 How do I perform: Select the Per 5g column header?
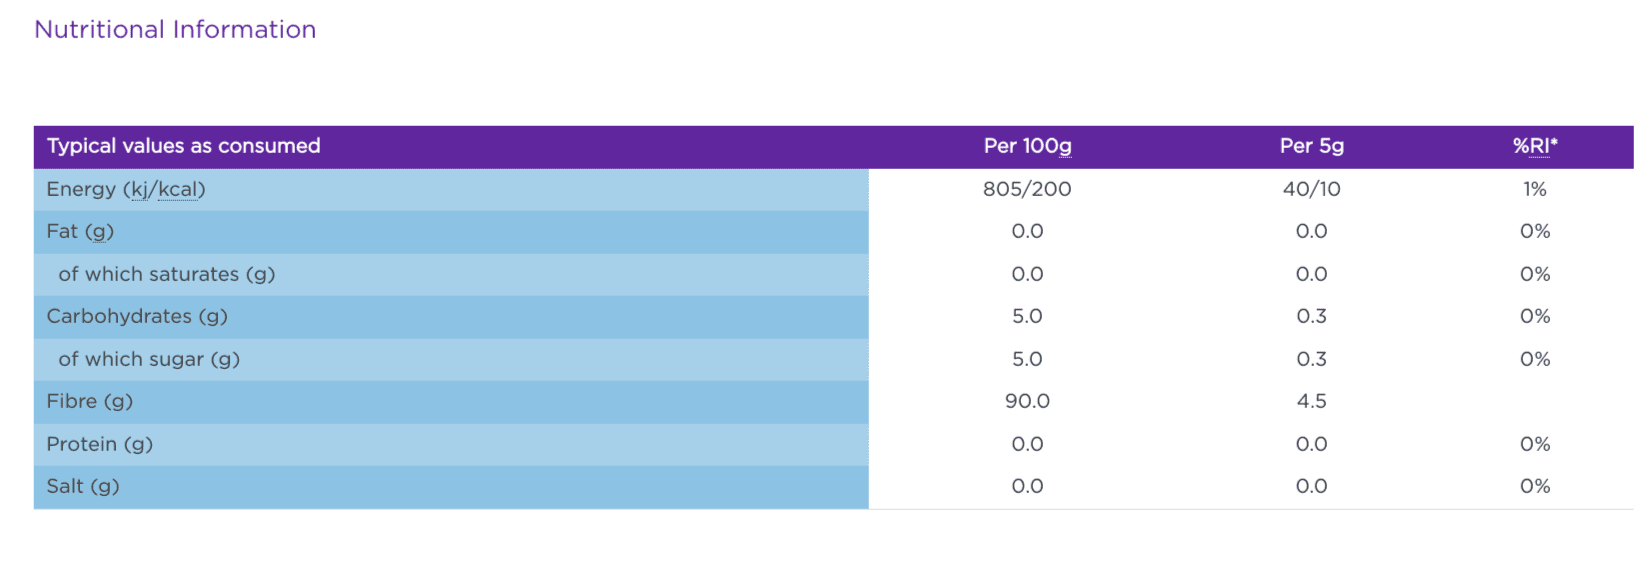(1311, 146)
